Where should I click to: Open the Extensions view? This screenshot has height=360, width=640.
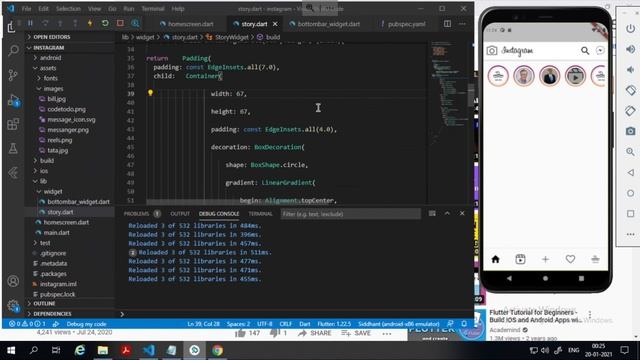click(13, 124)
